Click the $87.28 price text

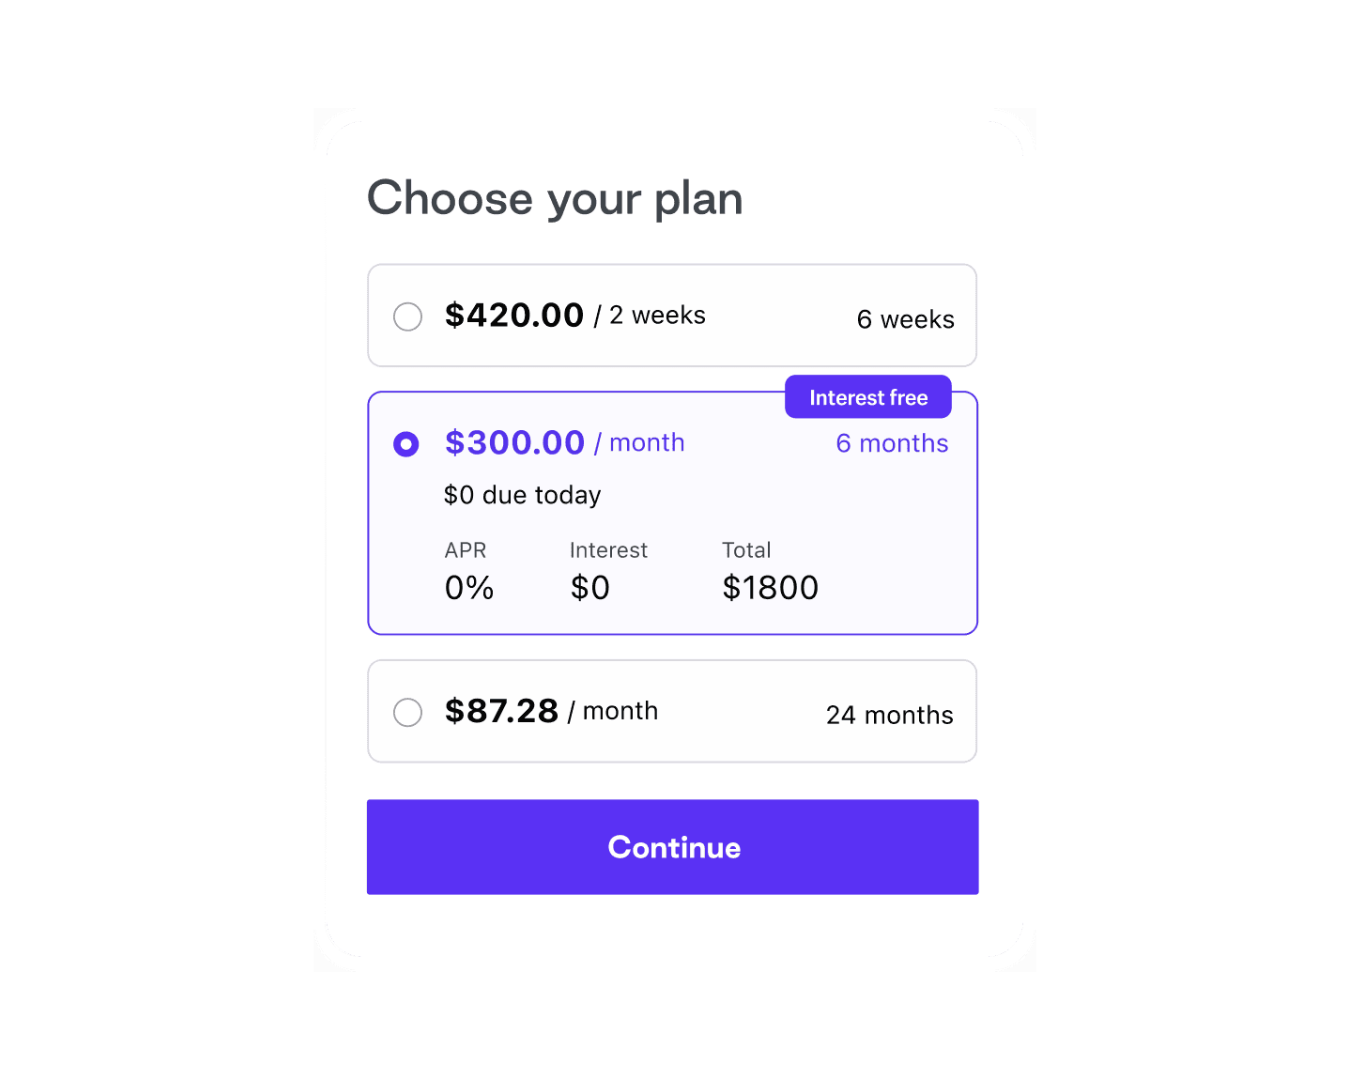pyautogui.click(x=501, y=711)
